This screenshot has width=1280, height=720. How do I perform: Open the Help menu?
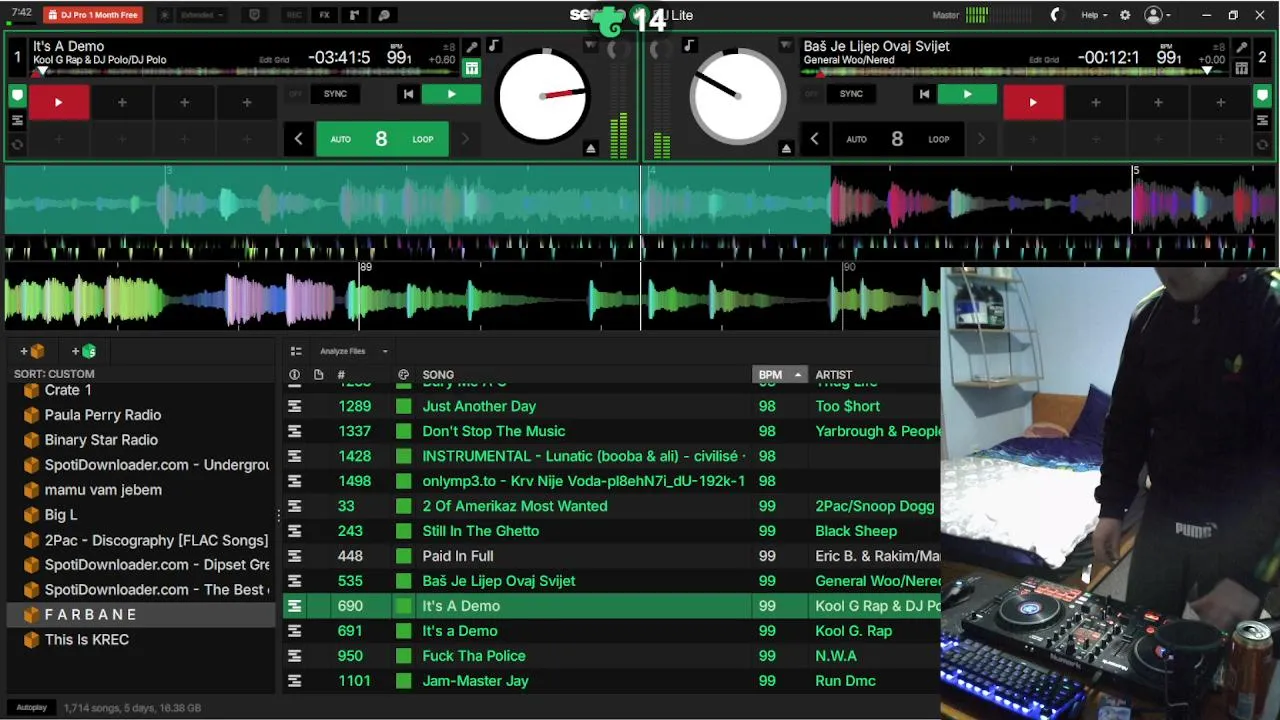(1094, 15)
